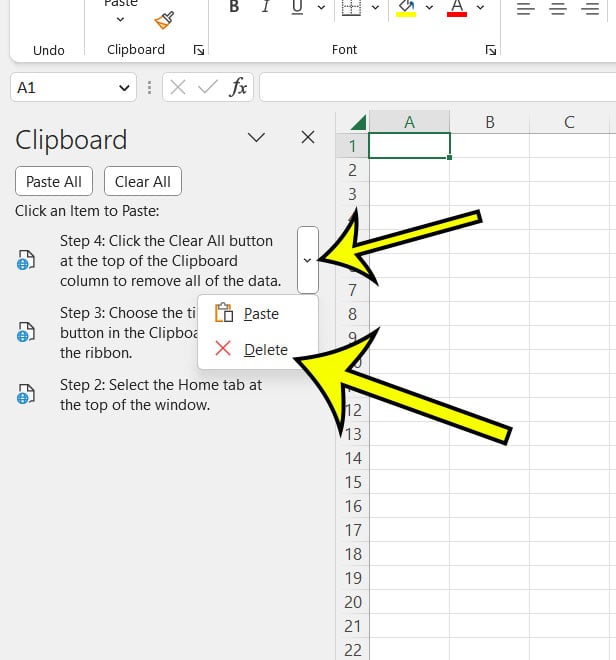Open Clipboard pane options chevron
Image resolution: width=616 pixels, height=660 pixels.
pyautogui.click(x=256, y=137)
